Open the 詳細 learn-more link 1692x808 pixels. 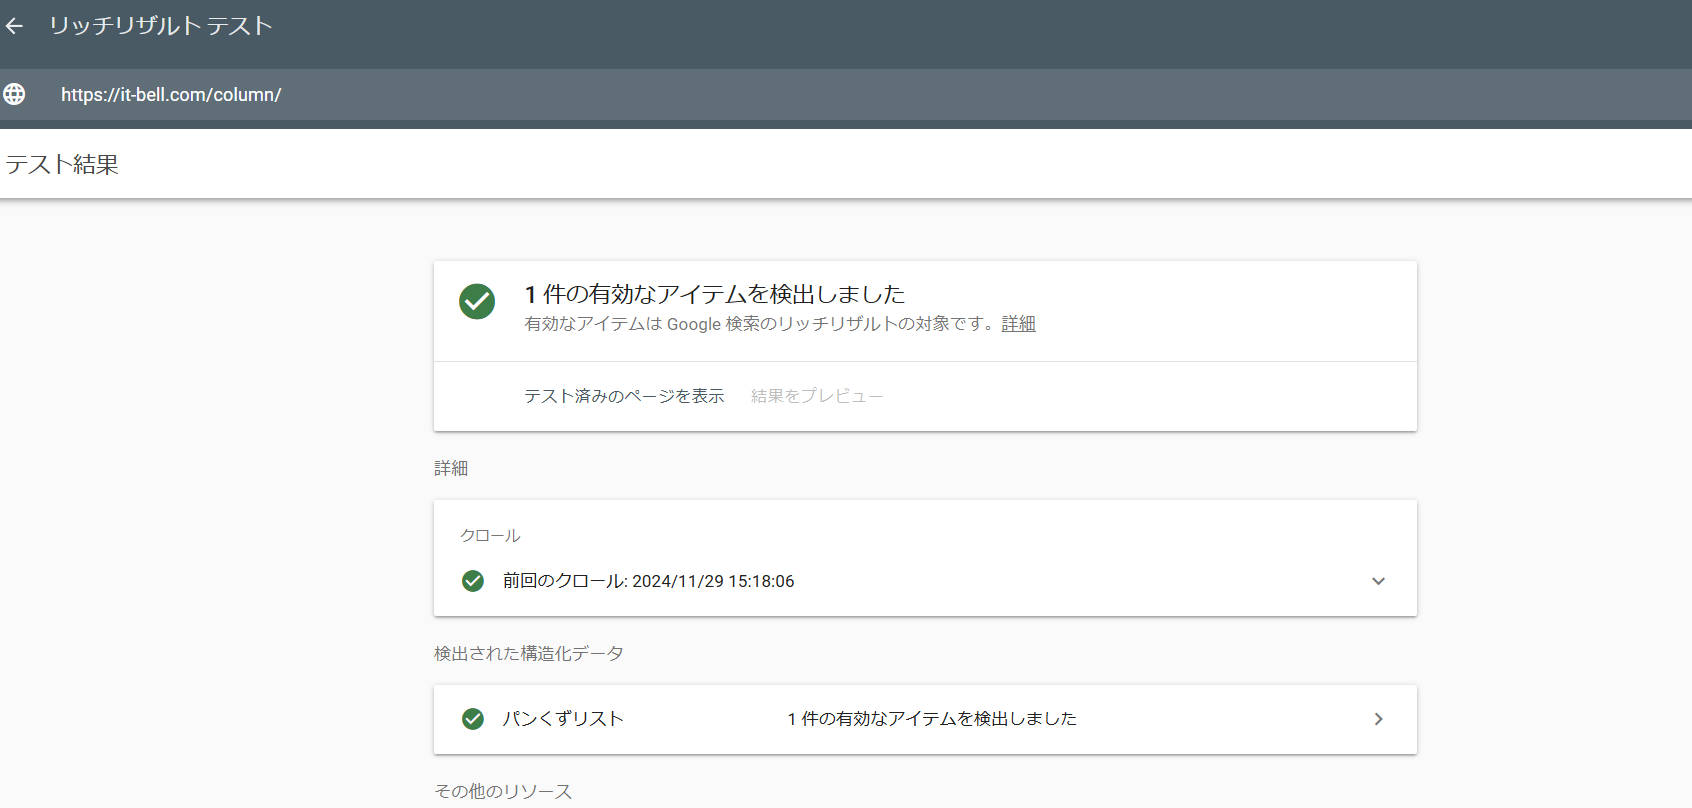click(1018, 324)
